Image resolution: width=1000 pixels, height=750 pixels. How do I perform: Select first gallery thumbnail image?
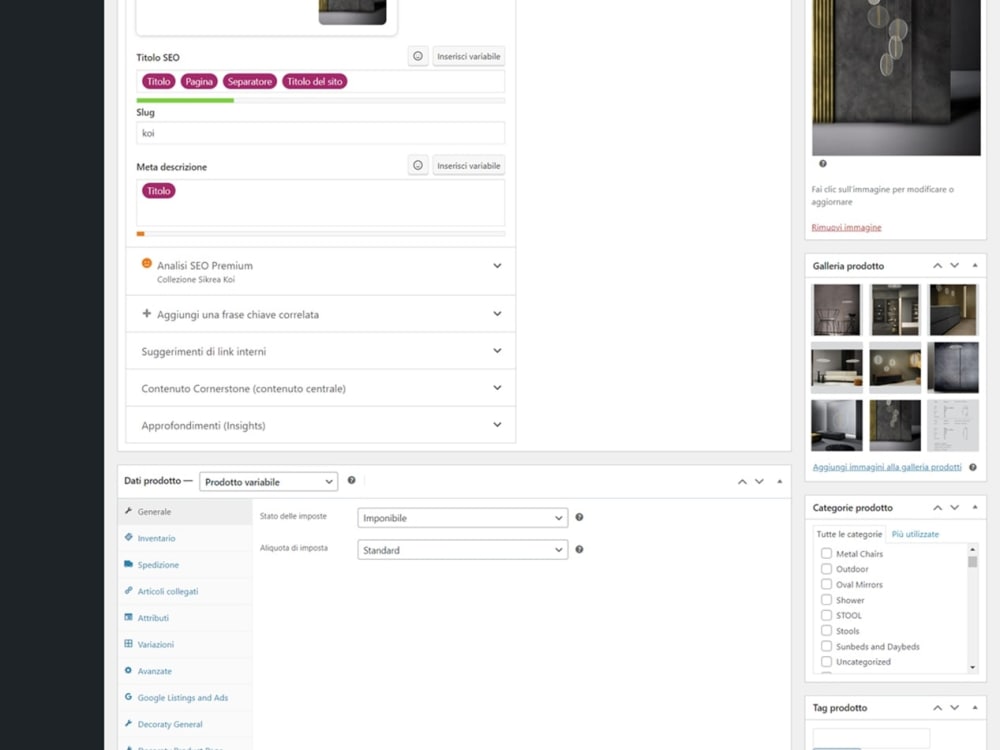point(836,310)
